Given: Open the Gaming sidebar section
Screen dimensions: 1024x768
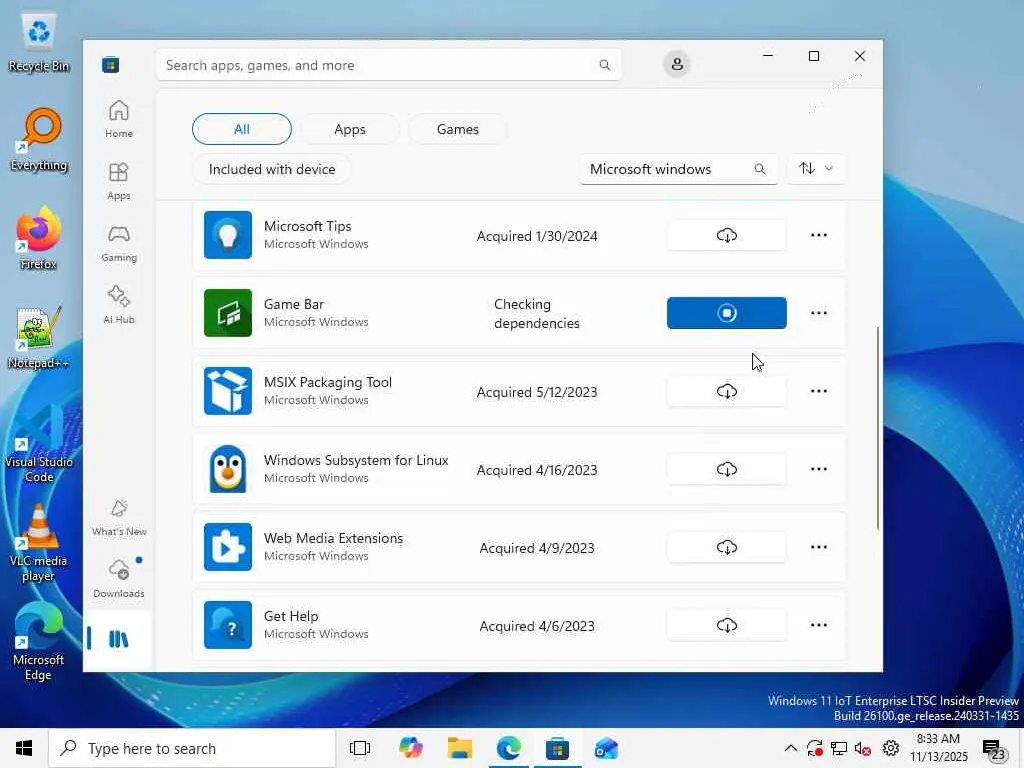Looking at the screenshot, I should pos(118,243).
